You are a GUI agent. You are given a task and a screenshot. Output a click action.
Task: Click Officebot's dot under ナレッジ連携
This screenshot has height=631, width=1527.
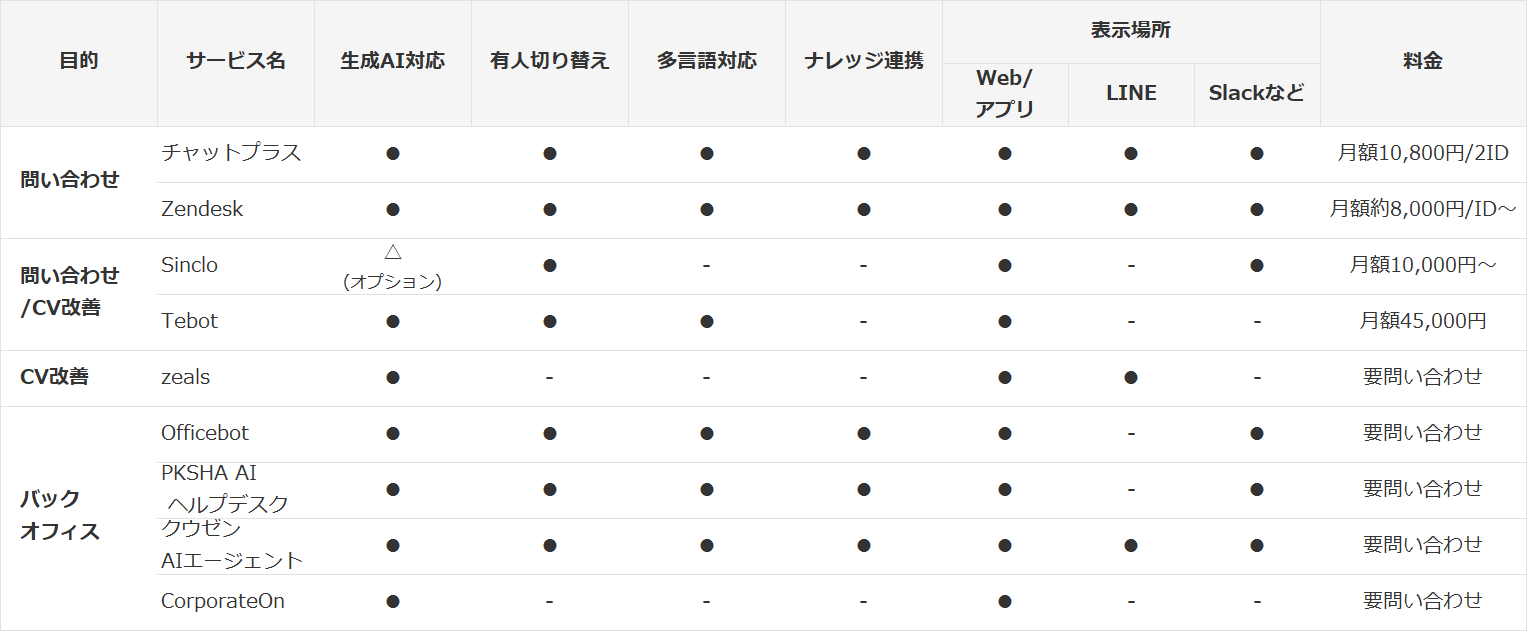click(864, 434)
